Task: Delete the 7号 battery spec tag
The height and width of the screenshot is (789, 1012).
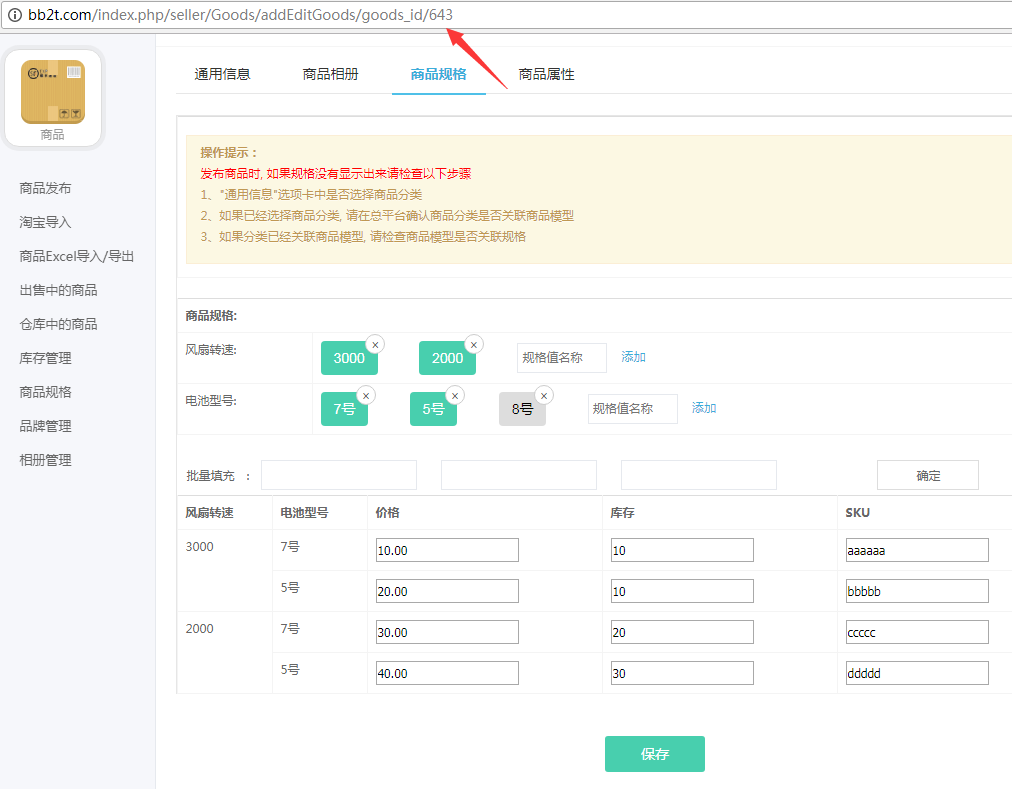Action: 365,395
